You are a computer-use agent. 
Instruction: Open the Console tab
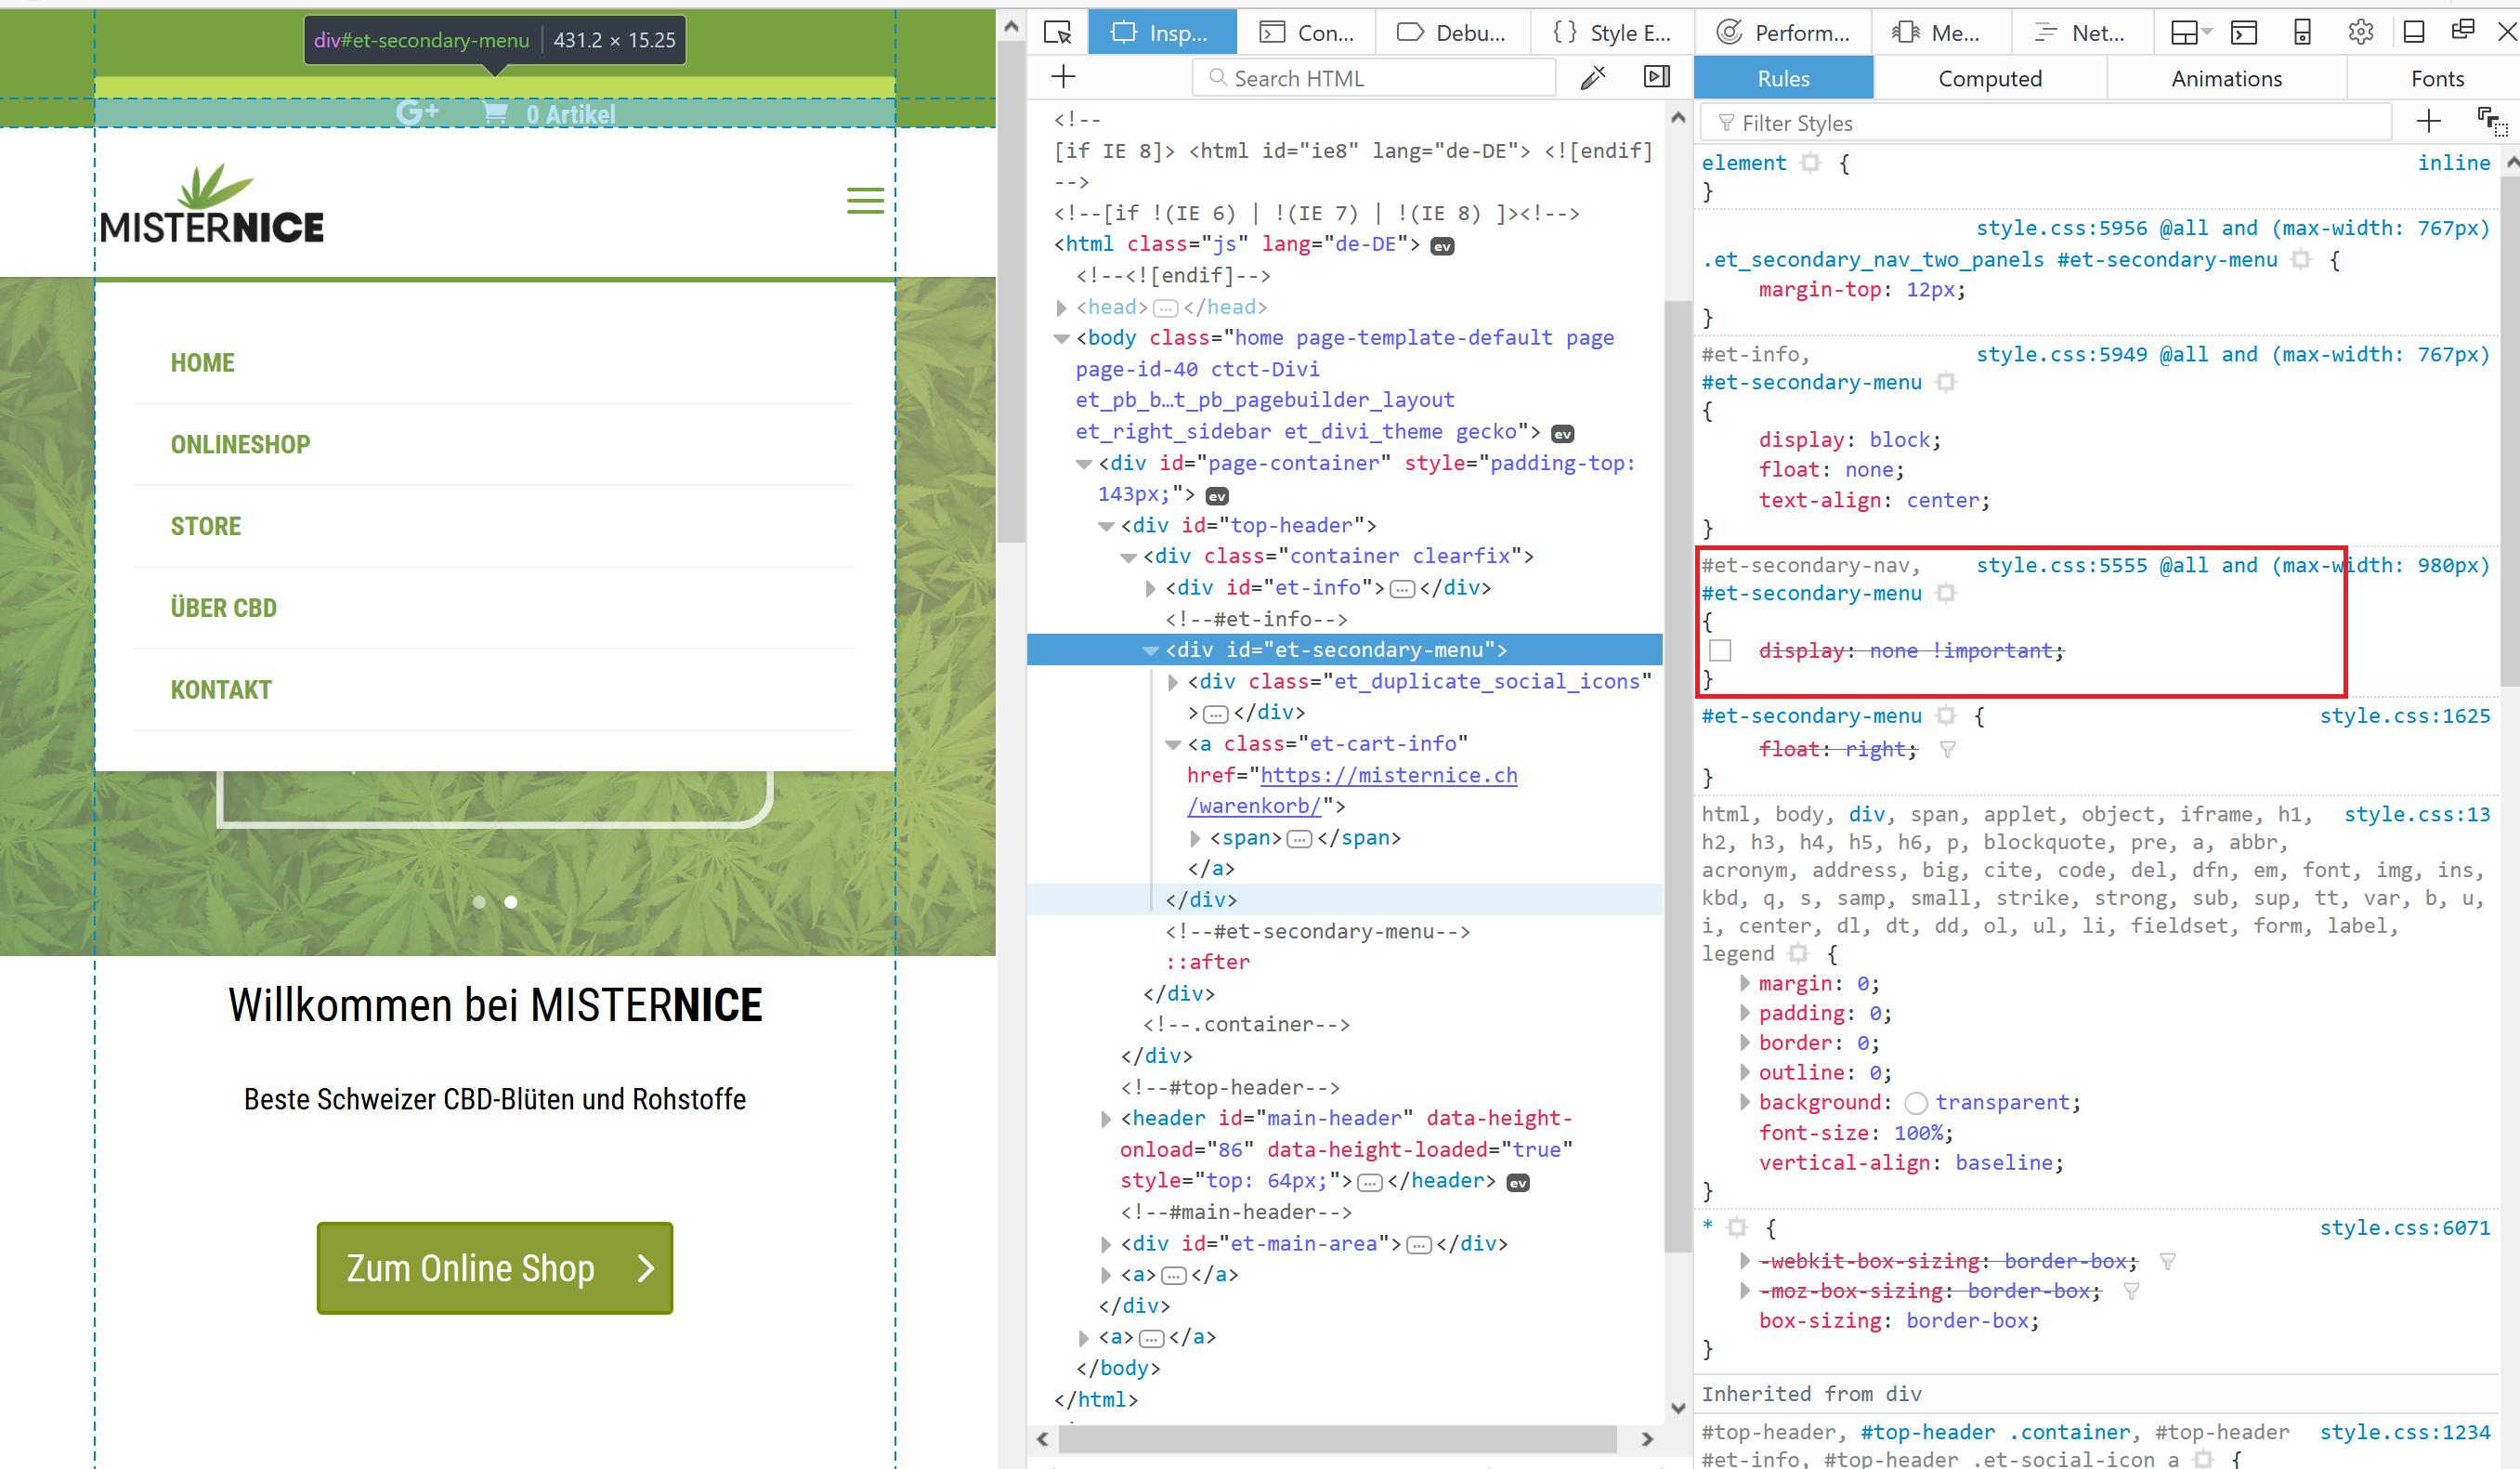coord(1306,33)
